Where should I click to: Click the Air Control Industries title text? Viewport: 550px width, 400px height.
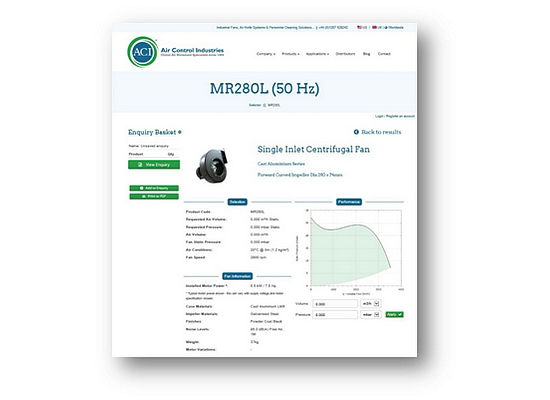click(x=192, y=50)
